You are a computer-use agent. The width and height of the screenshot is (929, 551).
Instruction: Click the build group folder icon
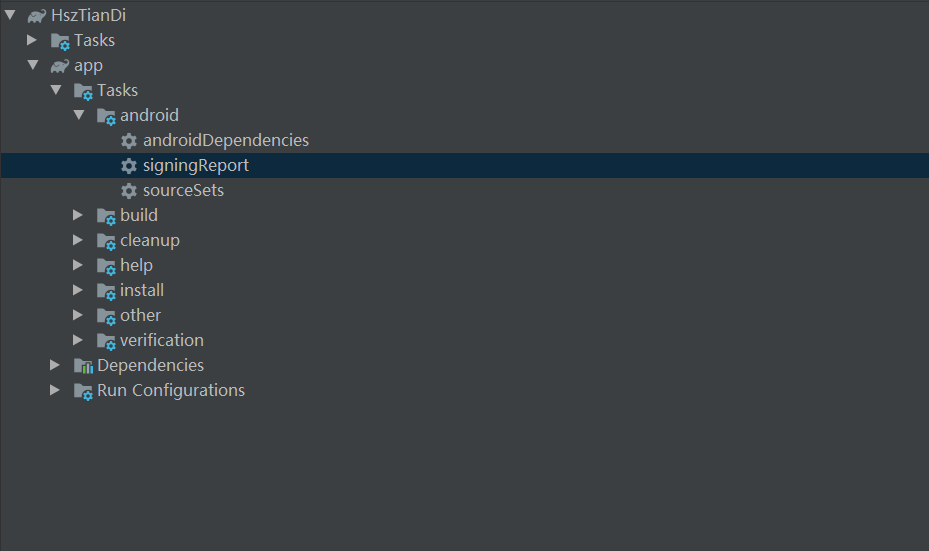pyautogui.click(x=106, y=216)
